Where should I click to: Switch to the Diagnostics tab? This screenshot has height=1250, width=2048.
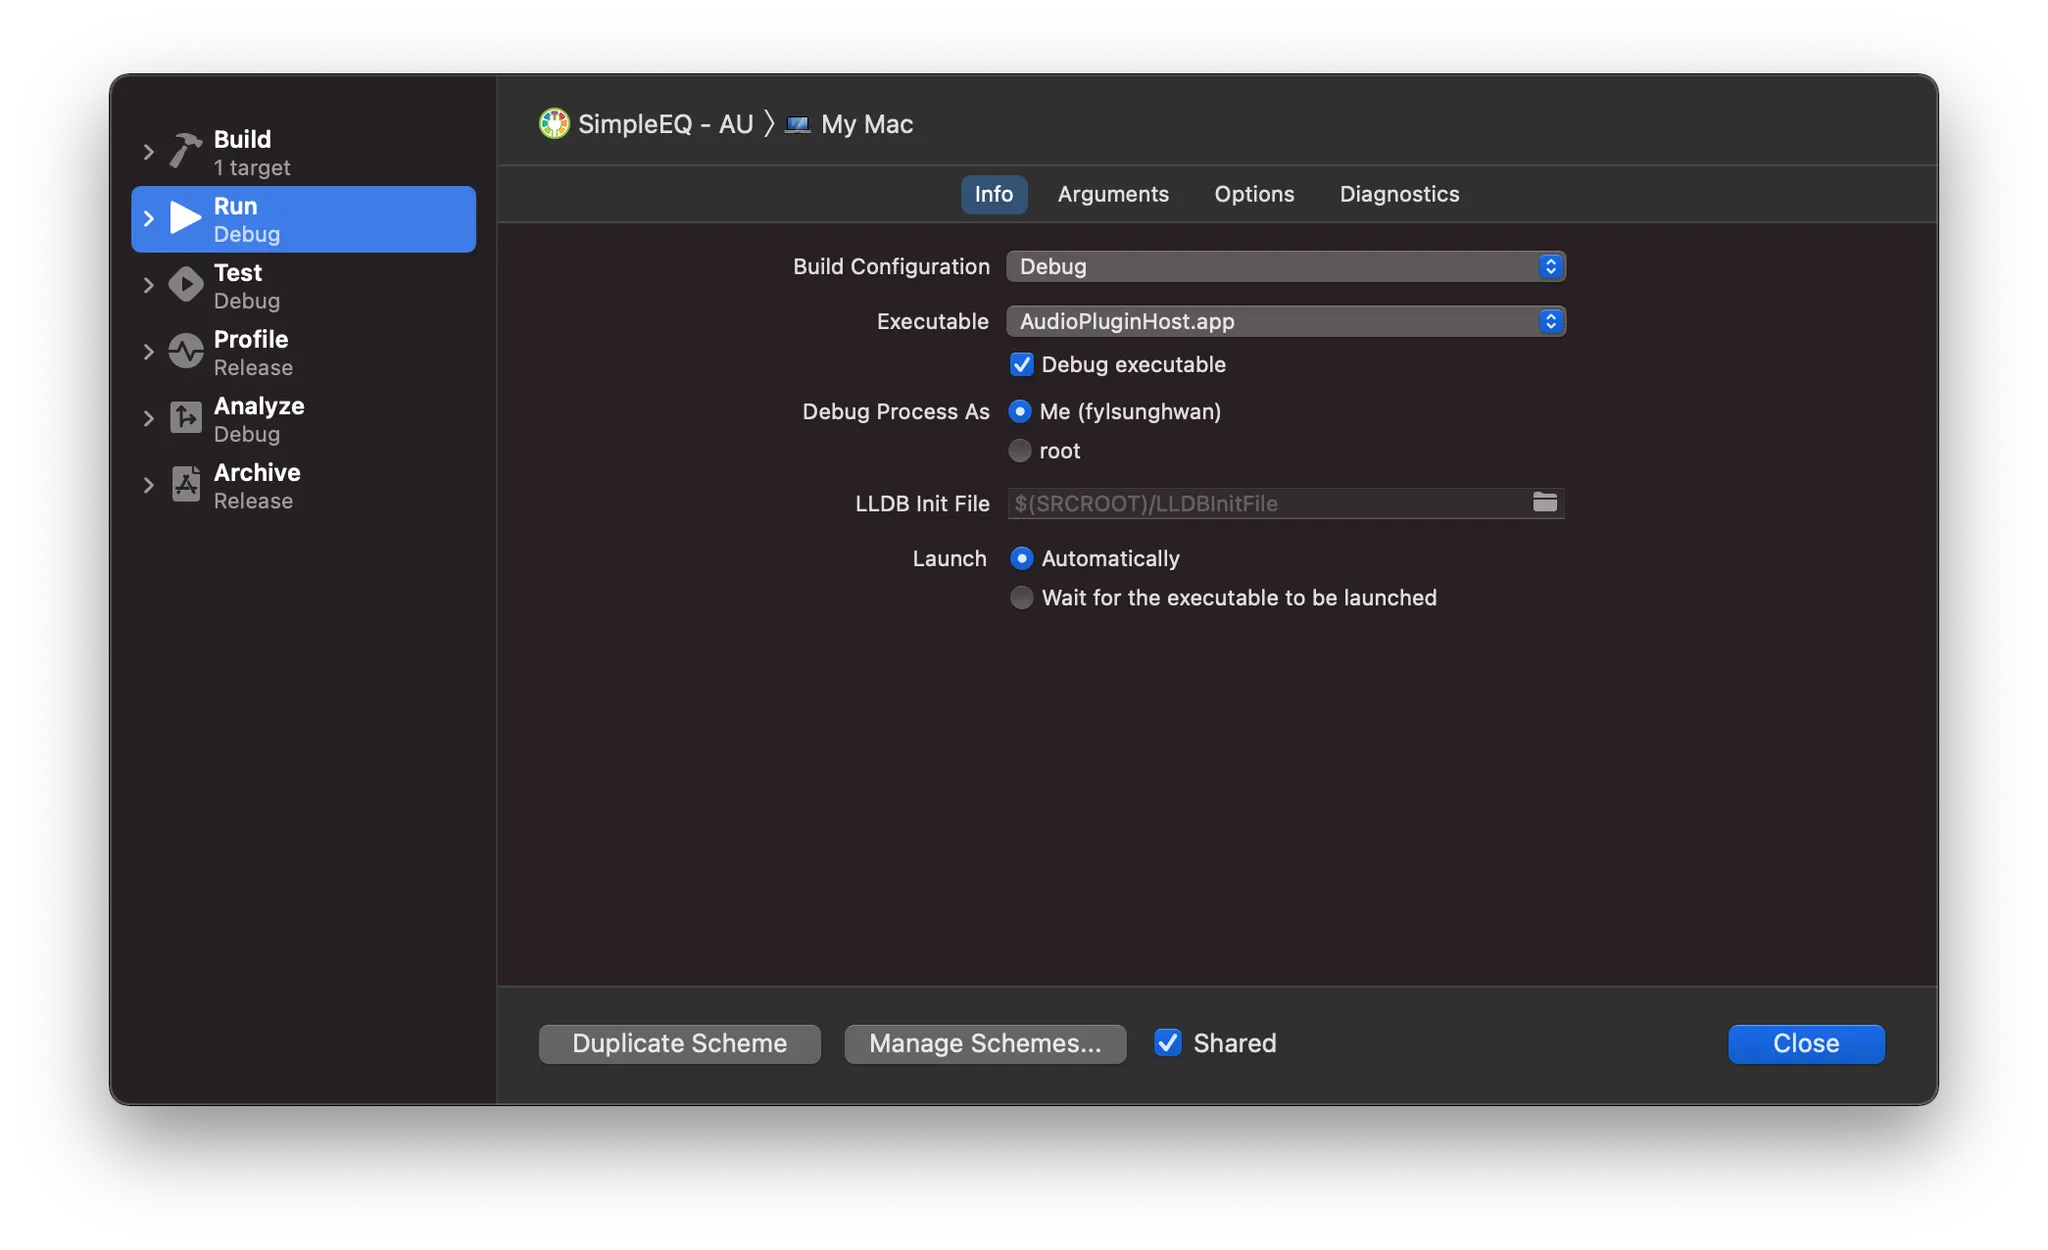pyautogui.click(x=1399, y=194)
